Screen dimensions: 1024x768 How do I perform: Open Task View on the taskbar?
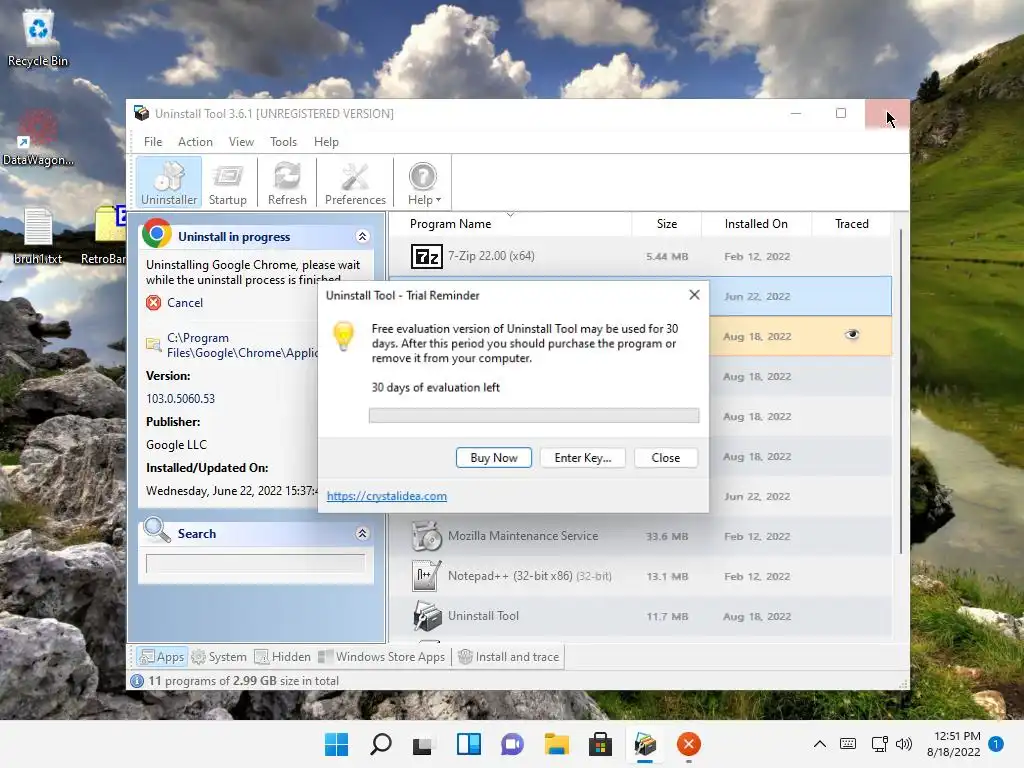coord(423,744)
